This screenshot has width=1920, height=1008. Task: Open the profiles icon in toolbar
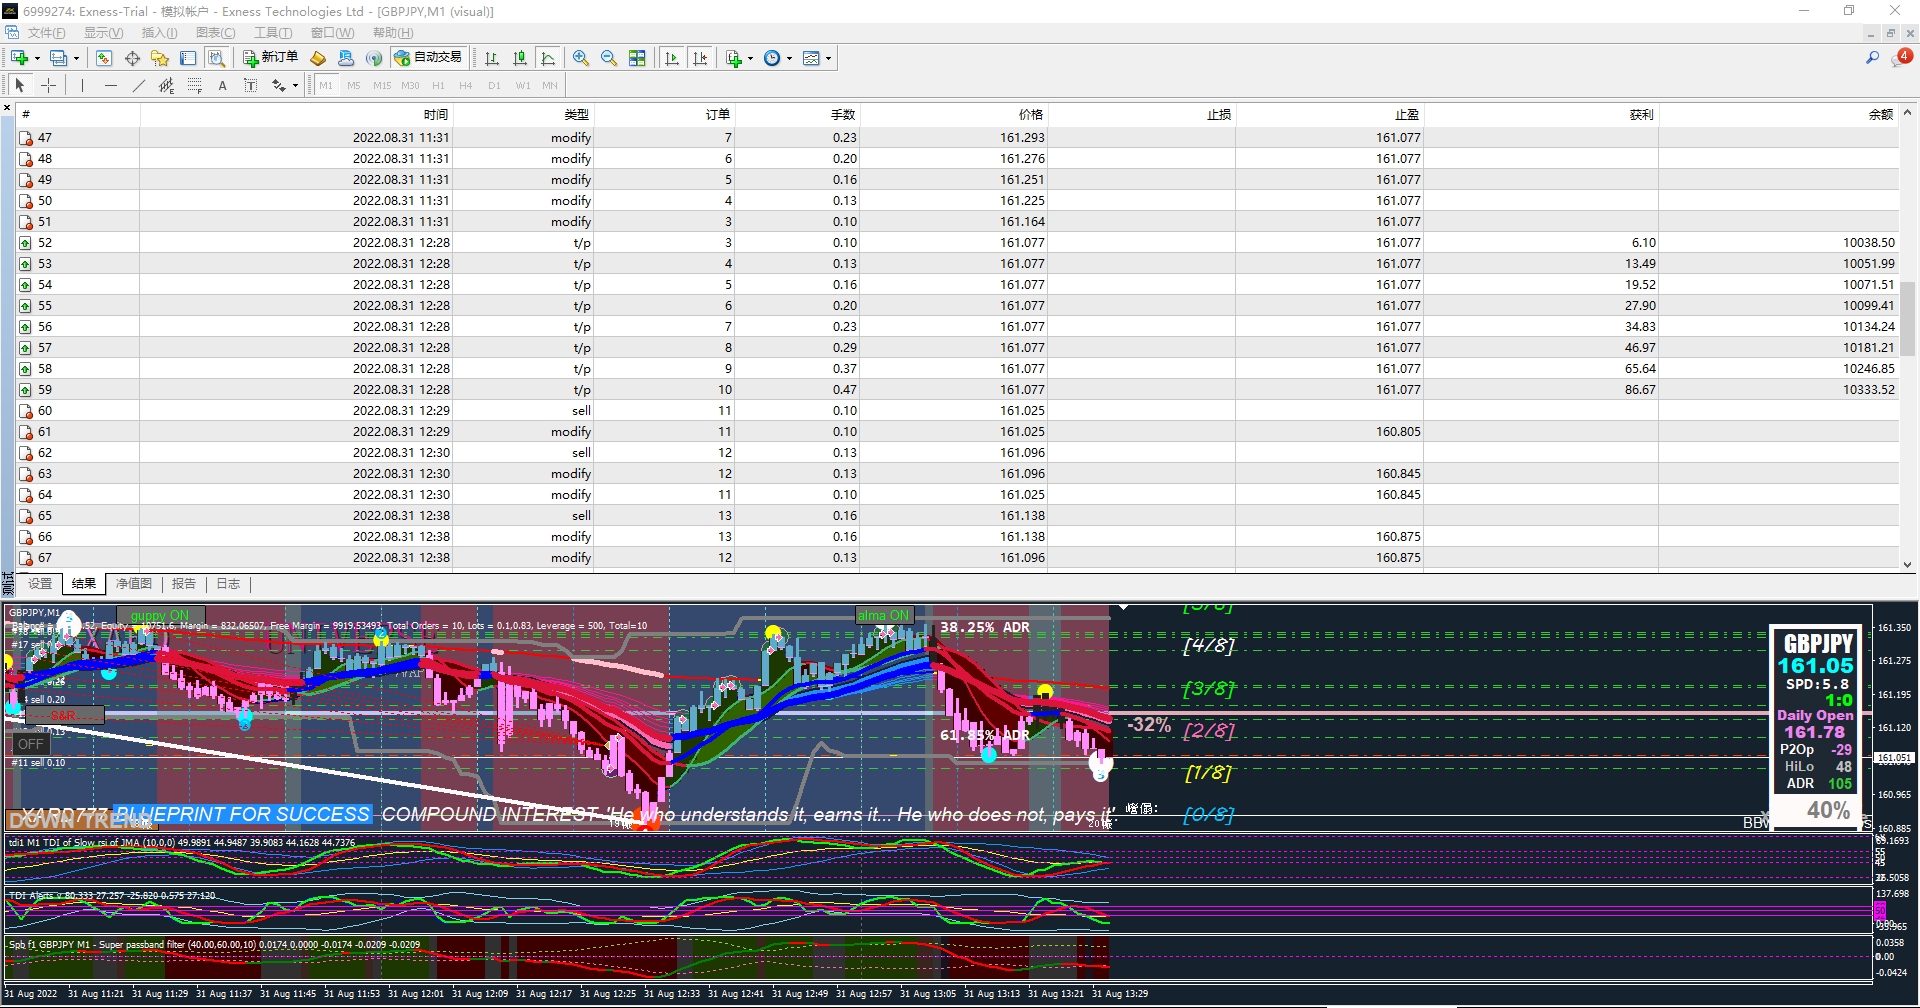tap(59, 58)
